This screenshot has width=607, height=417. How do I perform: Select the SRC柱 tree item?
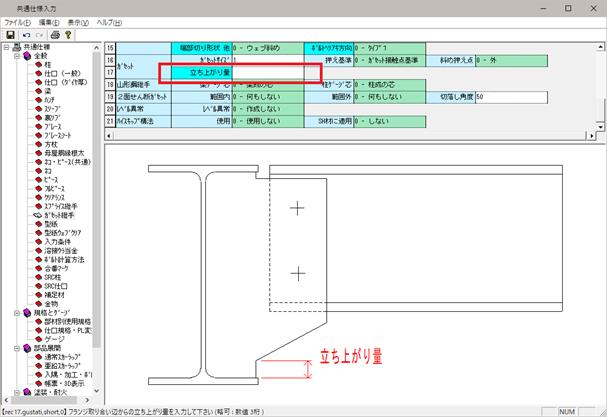pos(52,277)
